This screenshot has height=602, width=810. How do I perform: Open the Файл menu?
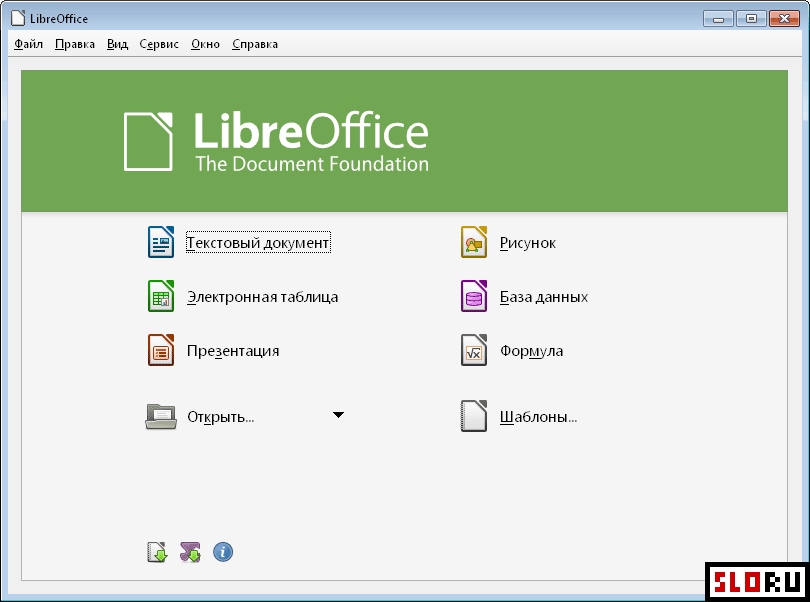click(x=28, y=44)
